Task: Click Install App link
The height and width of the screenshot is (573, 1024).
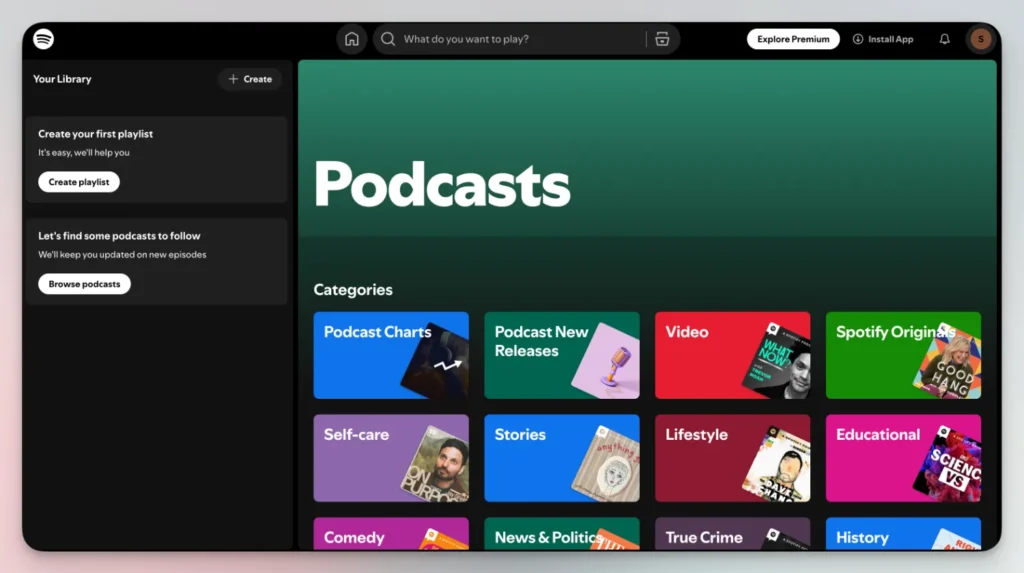Action: (883, 39)
